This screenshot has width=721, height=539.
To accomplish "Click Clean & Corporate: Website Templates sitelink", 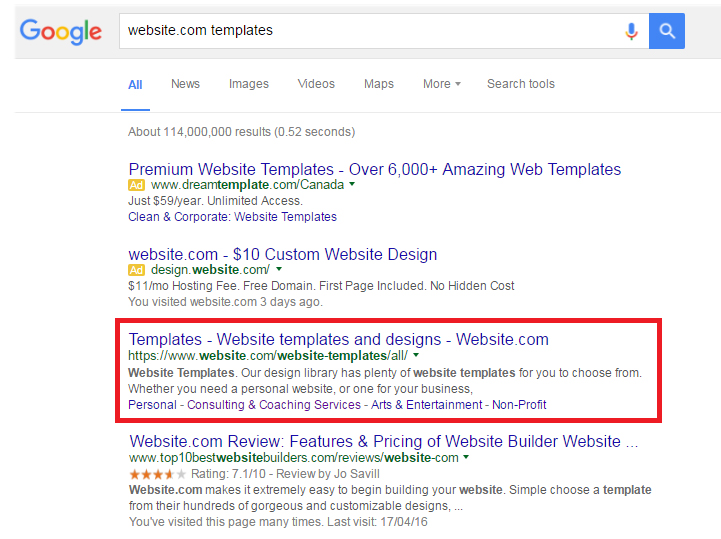I will click(232, 217).
